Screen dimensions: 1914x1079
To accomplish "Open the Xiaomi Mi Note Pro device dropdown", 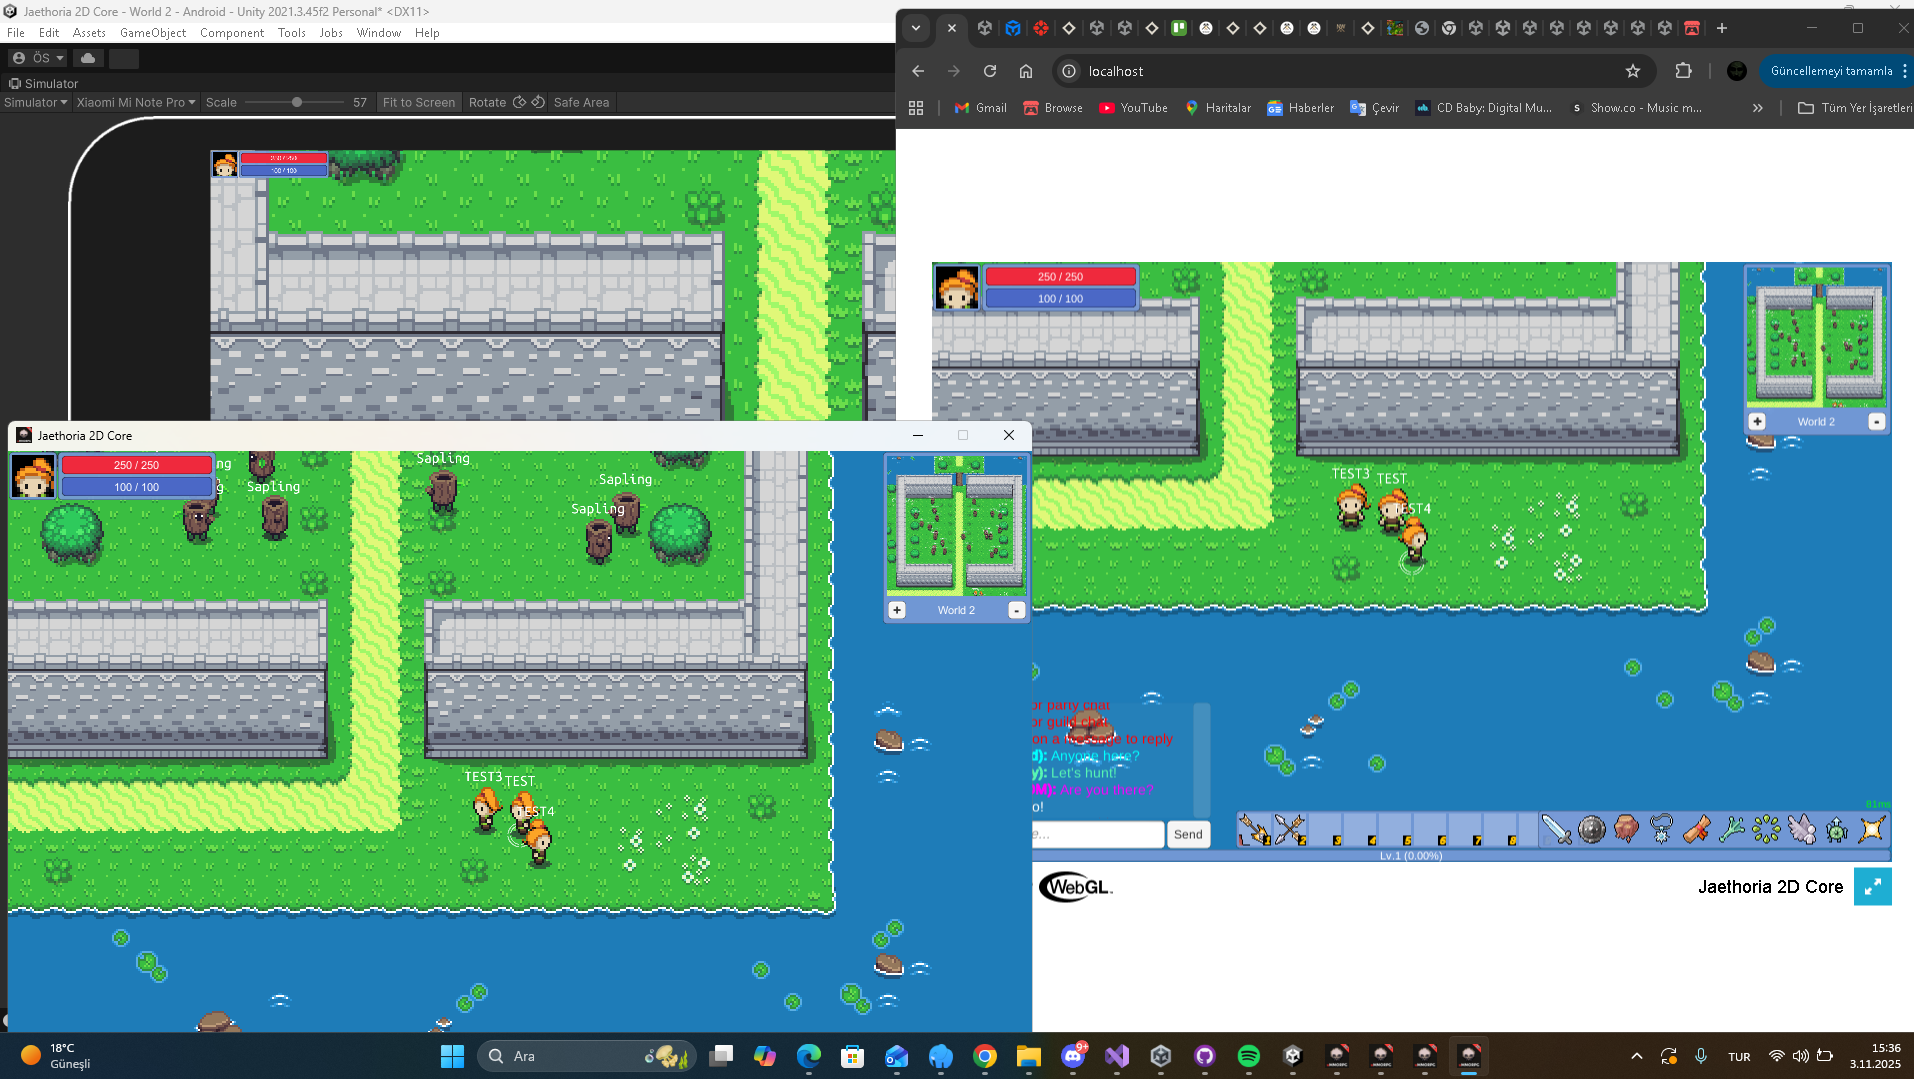I will 136,102.
